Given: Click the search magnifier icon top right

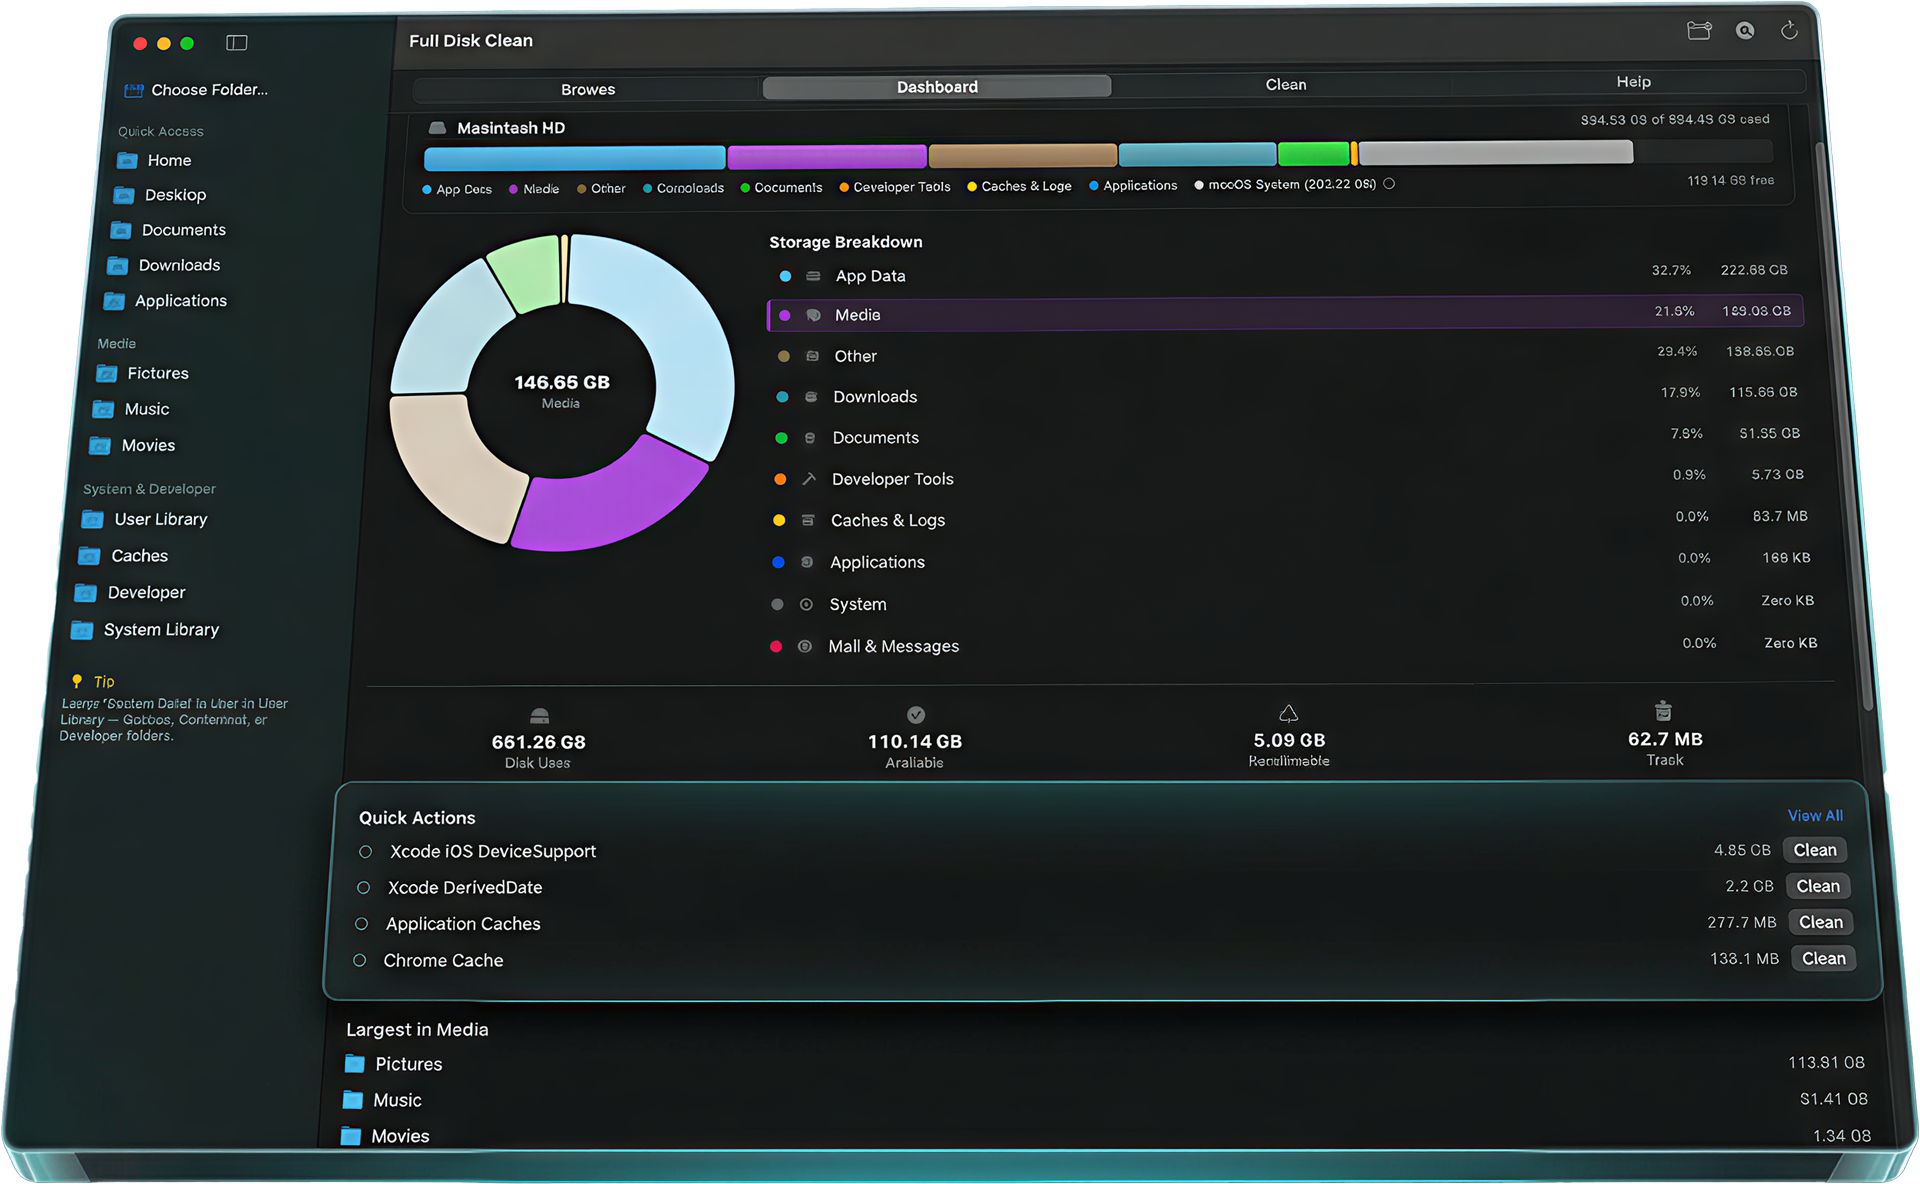Looking at the screenshot, I should (x=1745, y=31).
